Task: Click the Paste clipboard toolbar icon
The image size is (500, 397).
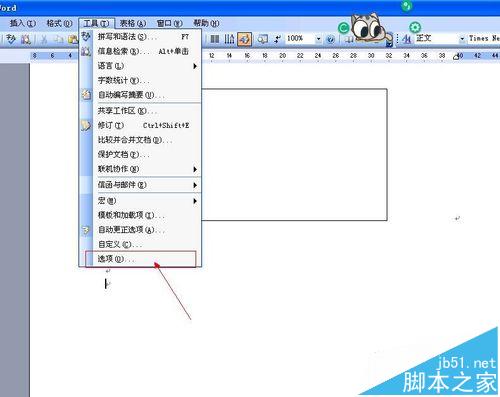Action: pyautogui.click(x=73, y=39)
